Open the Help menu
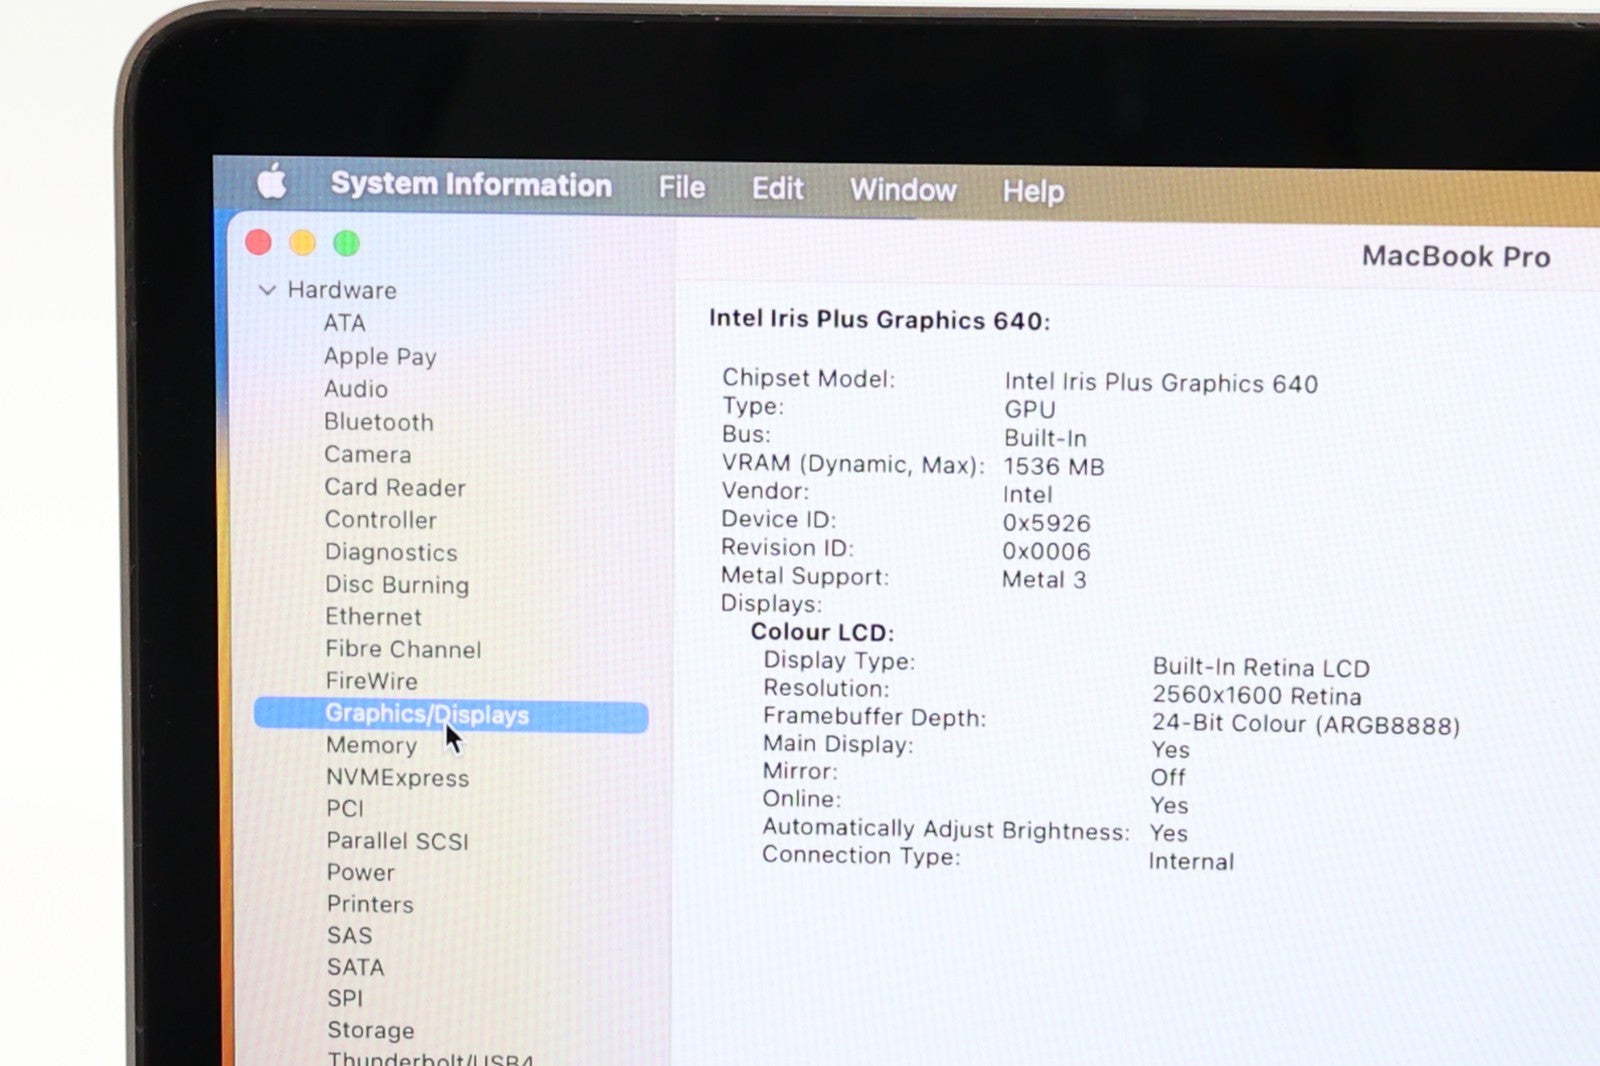 pos(1033,191)
